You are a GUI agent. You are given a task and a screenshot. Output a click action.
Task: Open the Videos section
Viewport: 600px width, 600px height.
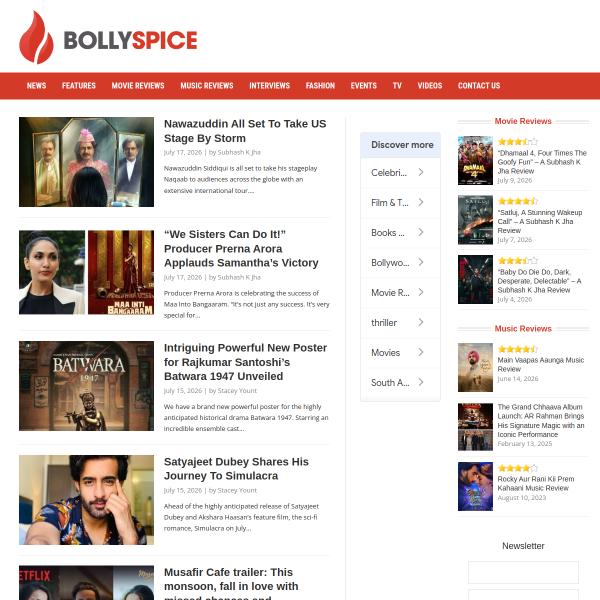[430, 86]
